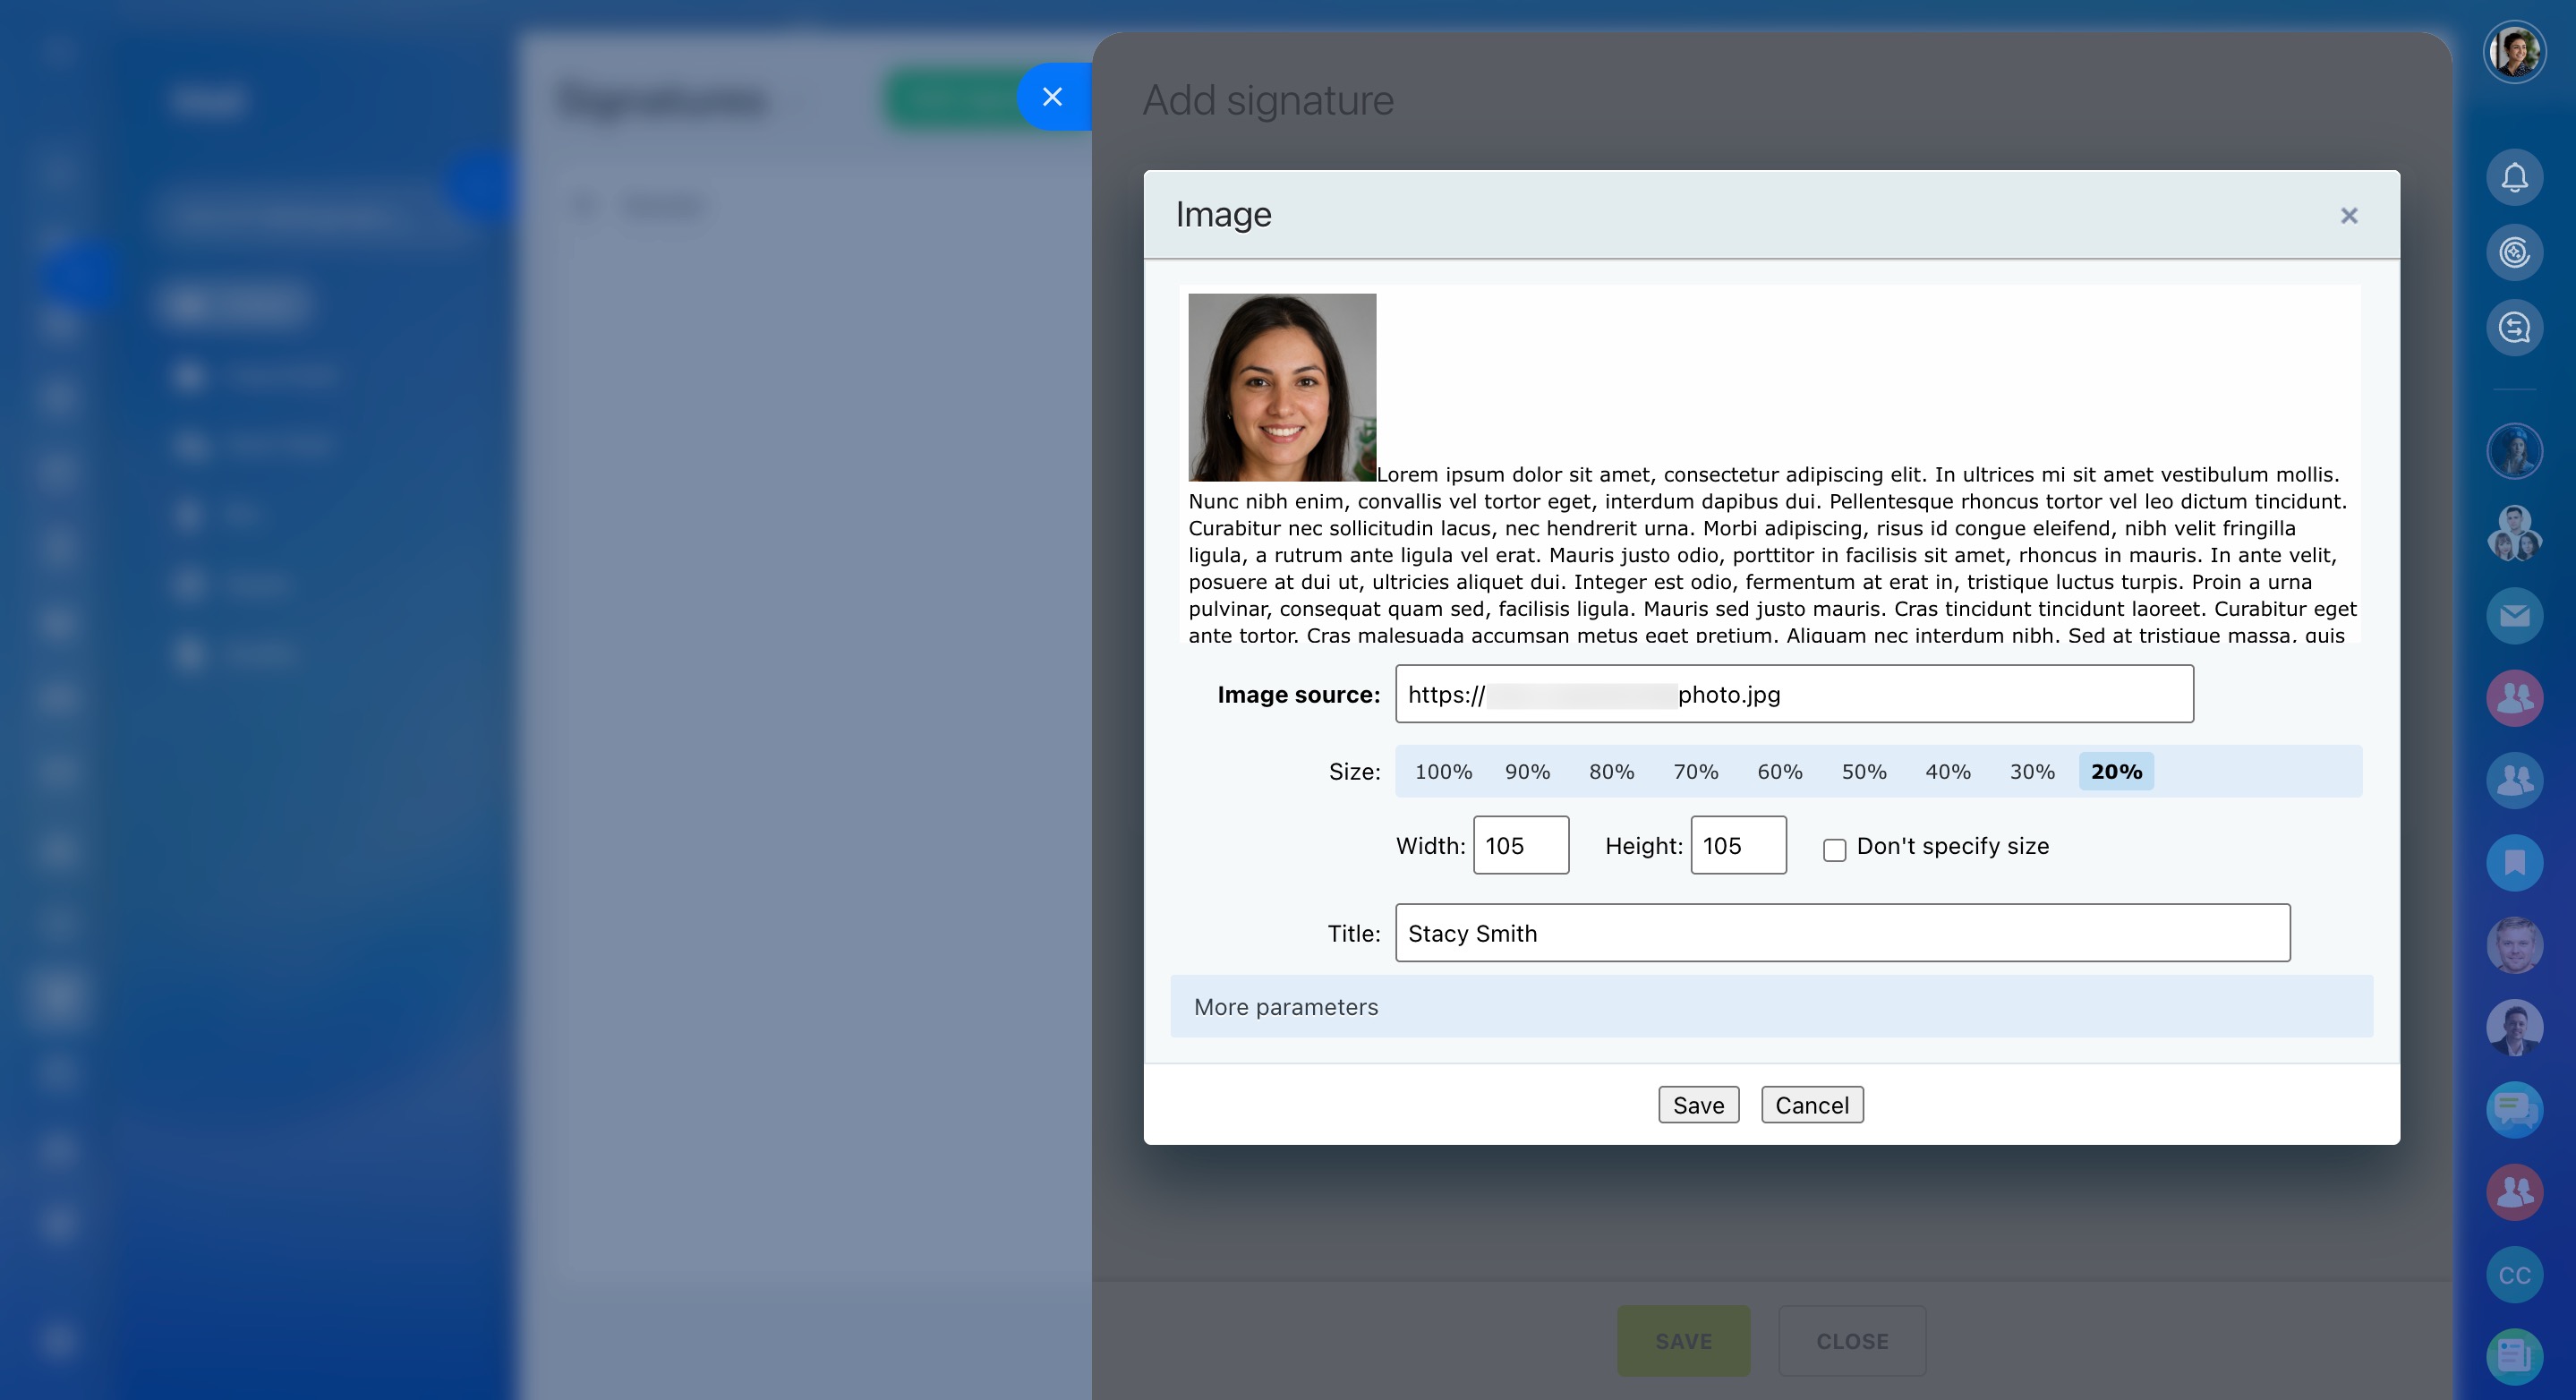The width and height of the screenshot is (2576, 1400).
Task: Click the blue round close slider button
Action: pyautogui.click(x=1052, y=97)
